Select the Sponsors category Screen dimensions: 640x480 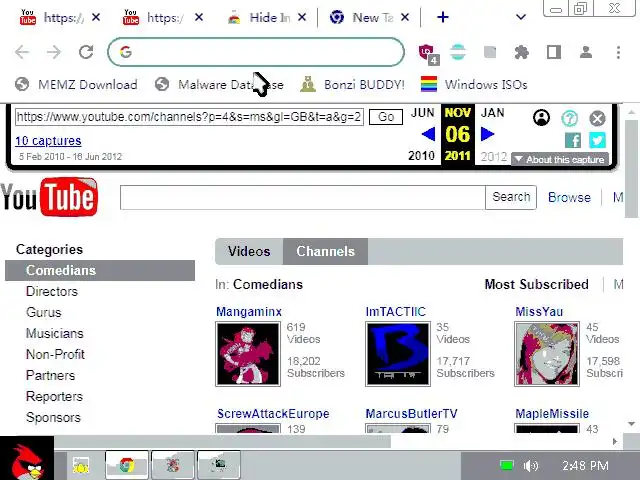point(53,418)
